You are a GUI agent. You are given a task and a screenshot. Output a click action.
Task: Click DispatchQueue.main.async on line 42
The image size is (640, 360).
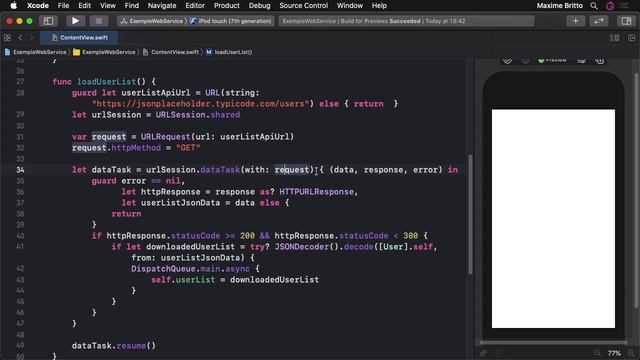tap(190, 269)
